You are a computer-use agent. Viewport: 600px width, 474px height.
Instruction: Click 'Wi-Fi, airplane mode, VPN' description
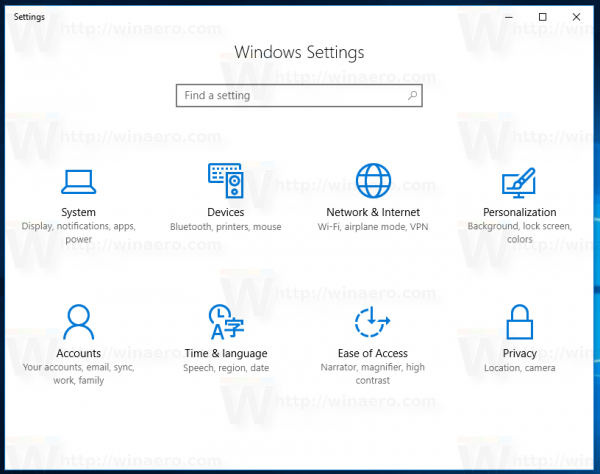click(x=373, y=227)
